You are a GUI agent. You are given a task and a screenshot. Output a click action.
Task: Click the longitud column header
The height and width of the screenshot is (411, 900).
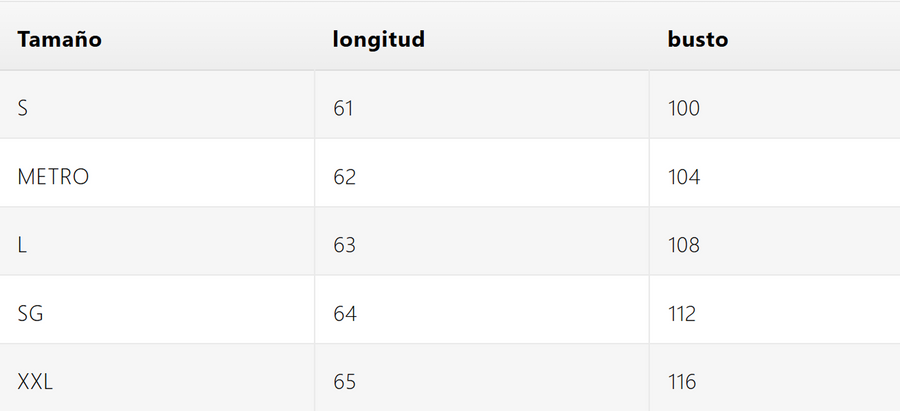point(379,40)
